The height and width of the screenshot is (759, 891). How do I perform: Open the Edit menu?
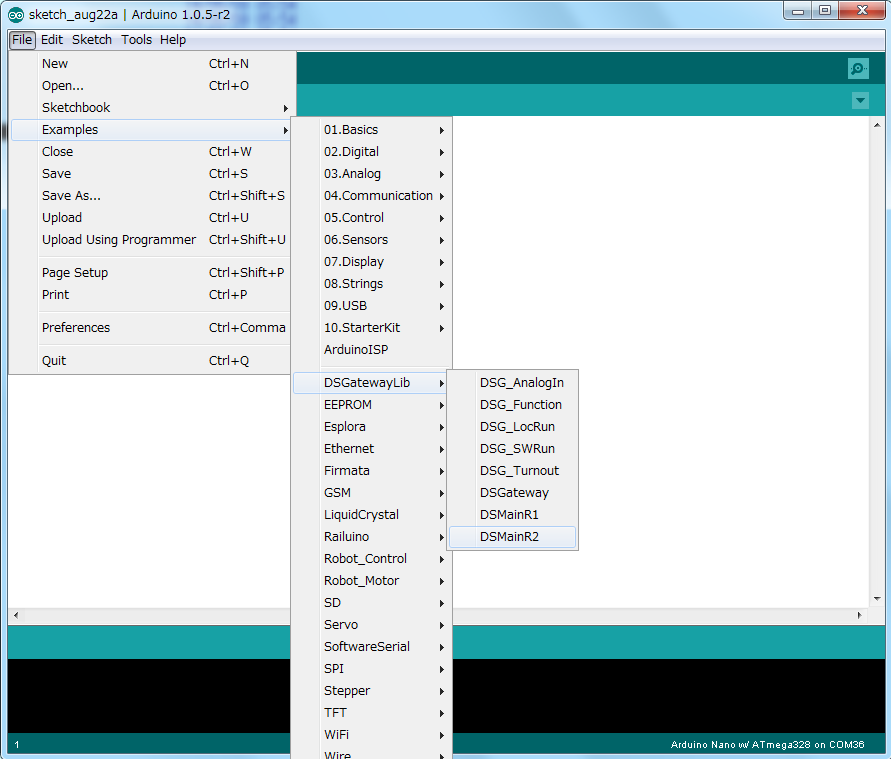[52, 40]
